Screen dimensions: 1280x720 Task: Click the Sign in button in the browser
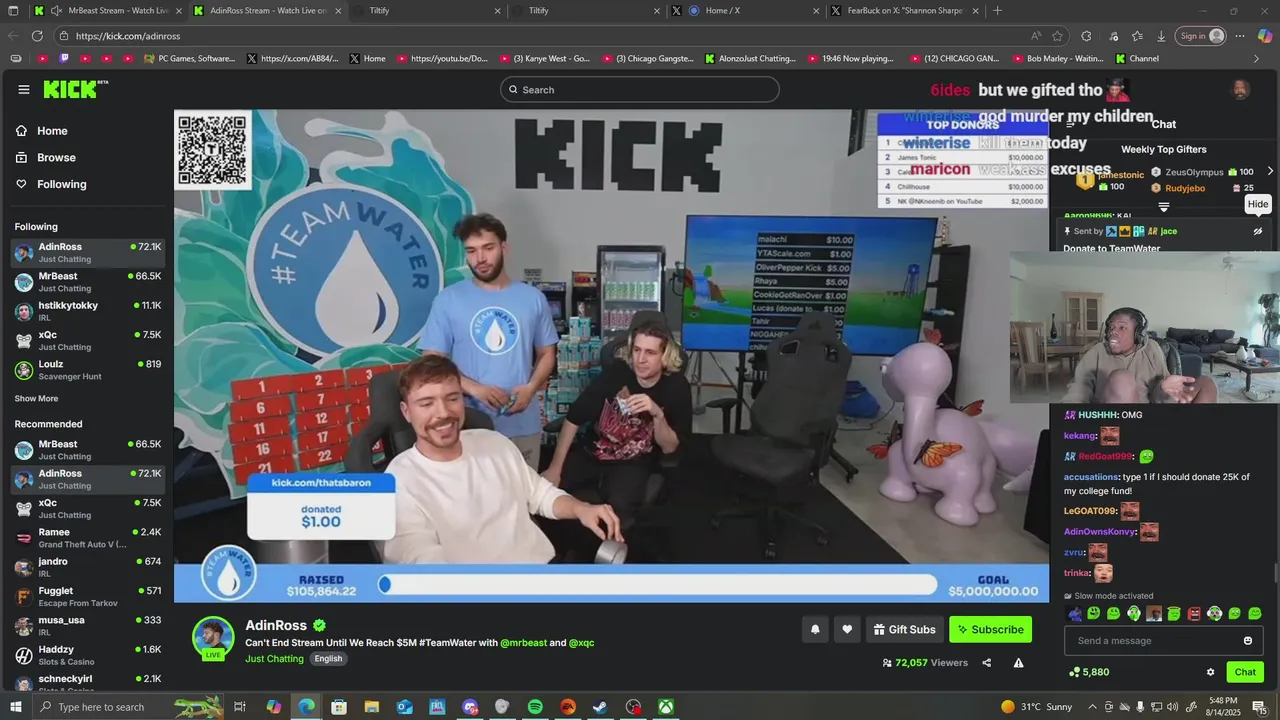(1200, 36)
